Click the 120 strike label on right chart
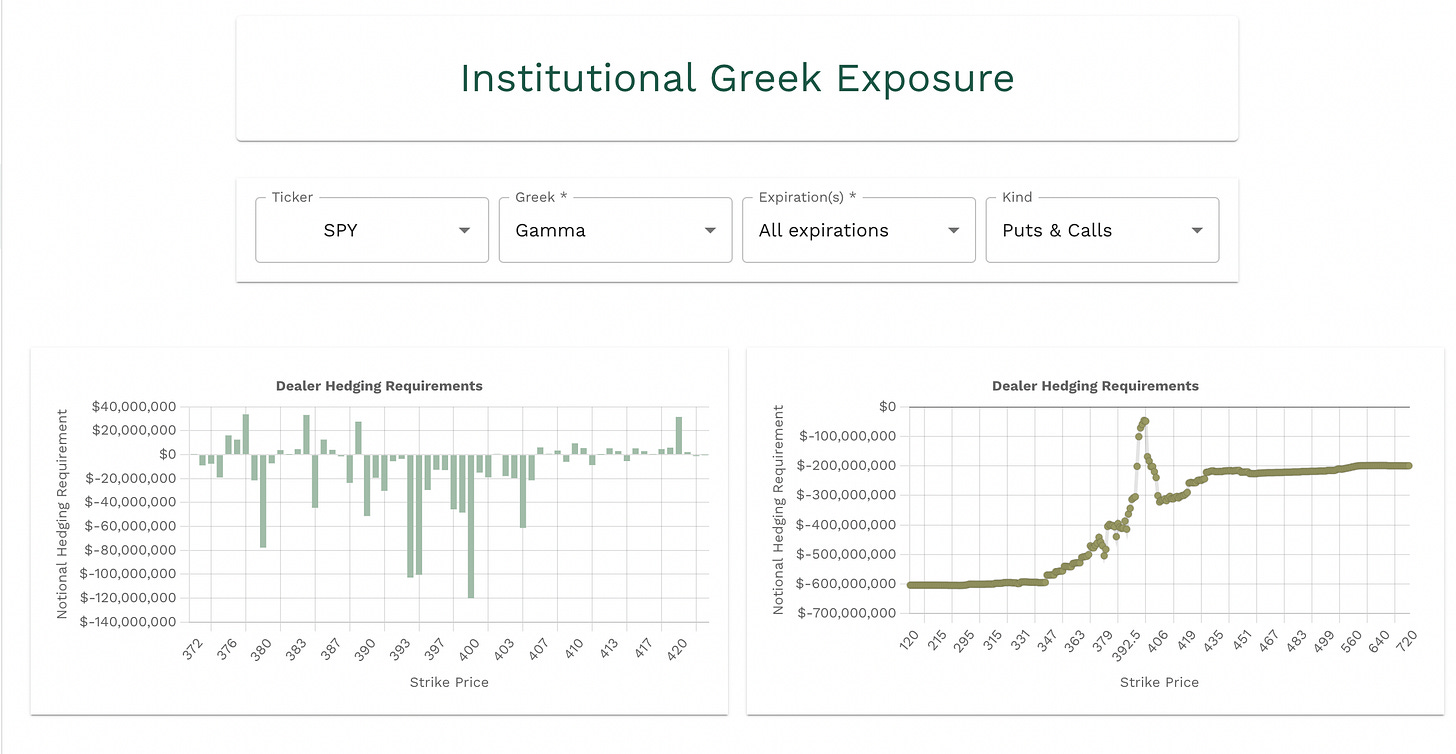Image resolution: width=1456 pixels, height=754 pixels. click(x=910, y=641)
